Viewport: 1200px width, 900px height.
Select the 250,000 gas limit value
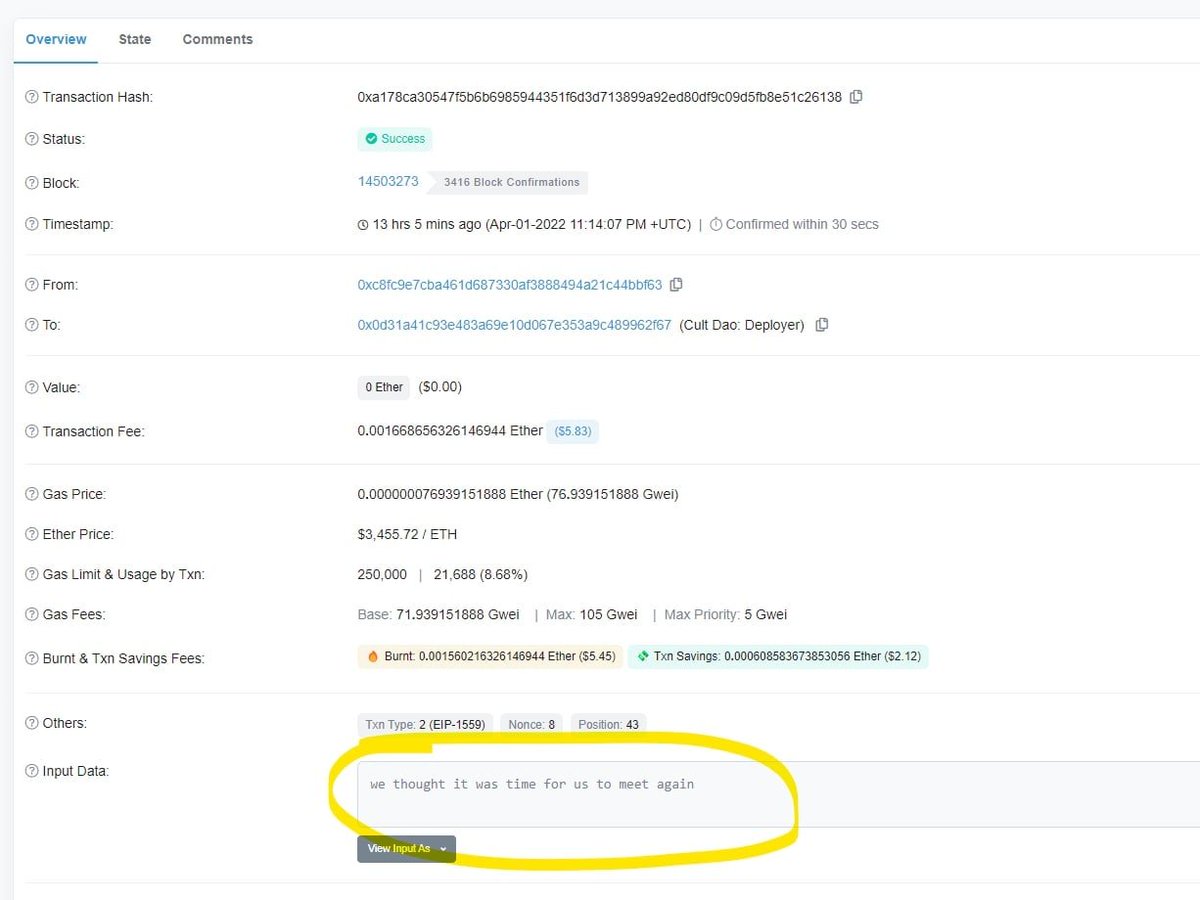coord(382,574)
